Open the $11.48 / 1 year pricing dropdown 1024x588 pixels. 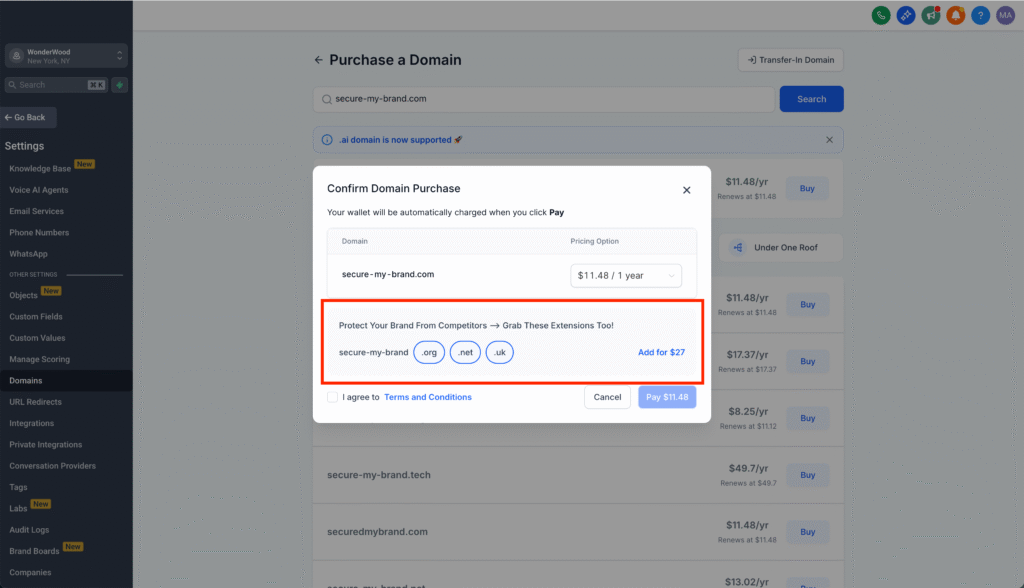coord(626,276)
